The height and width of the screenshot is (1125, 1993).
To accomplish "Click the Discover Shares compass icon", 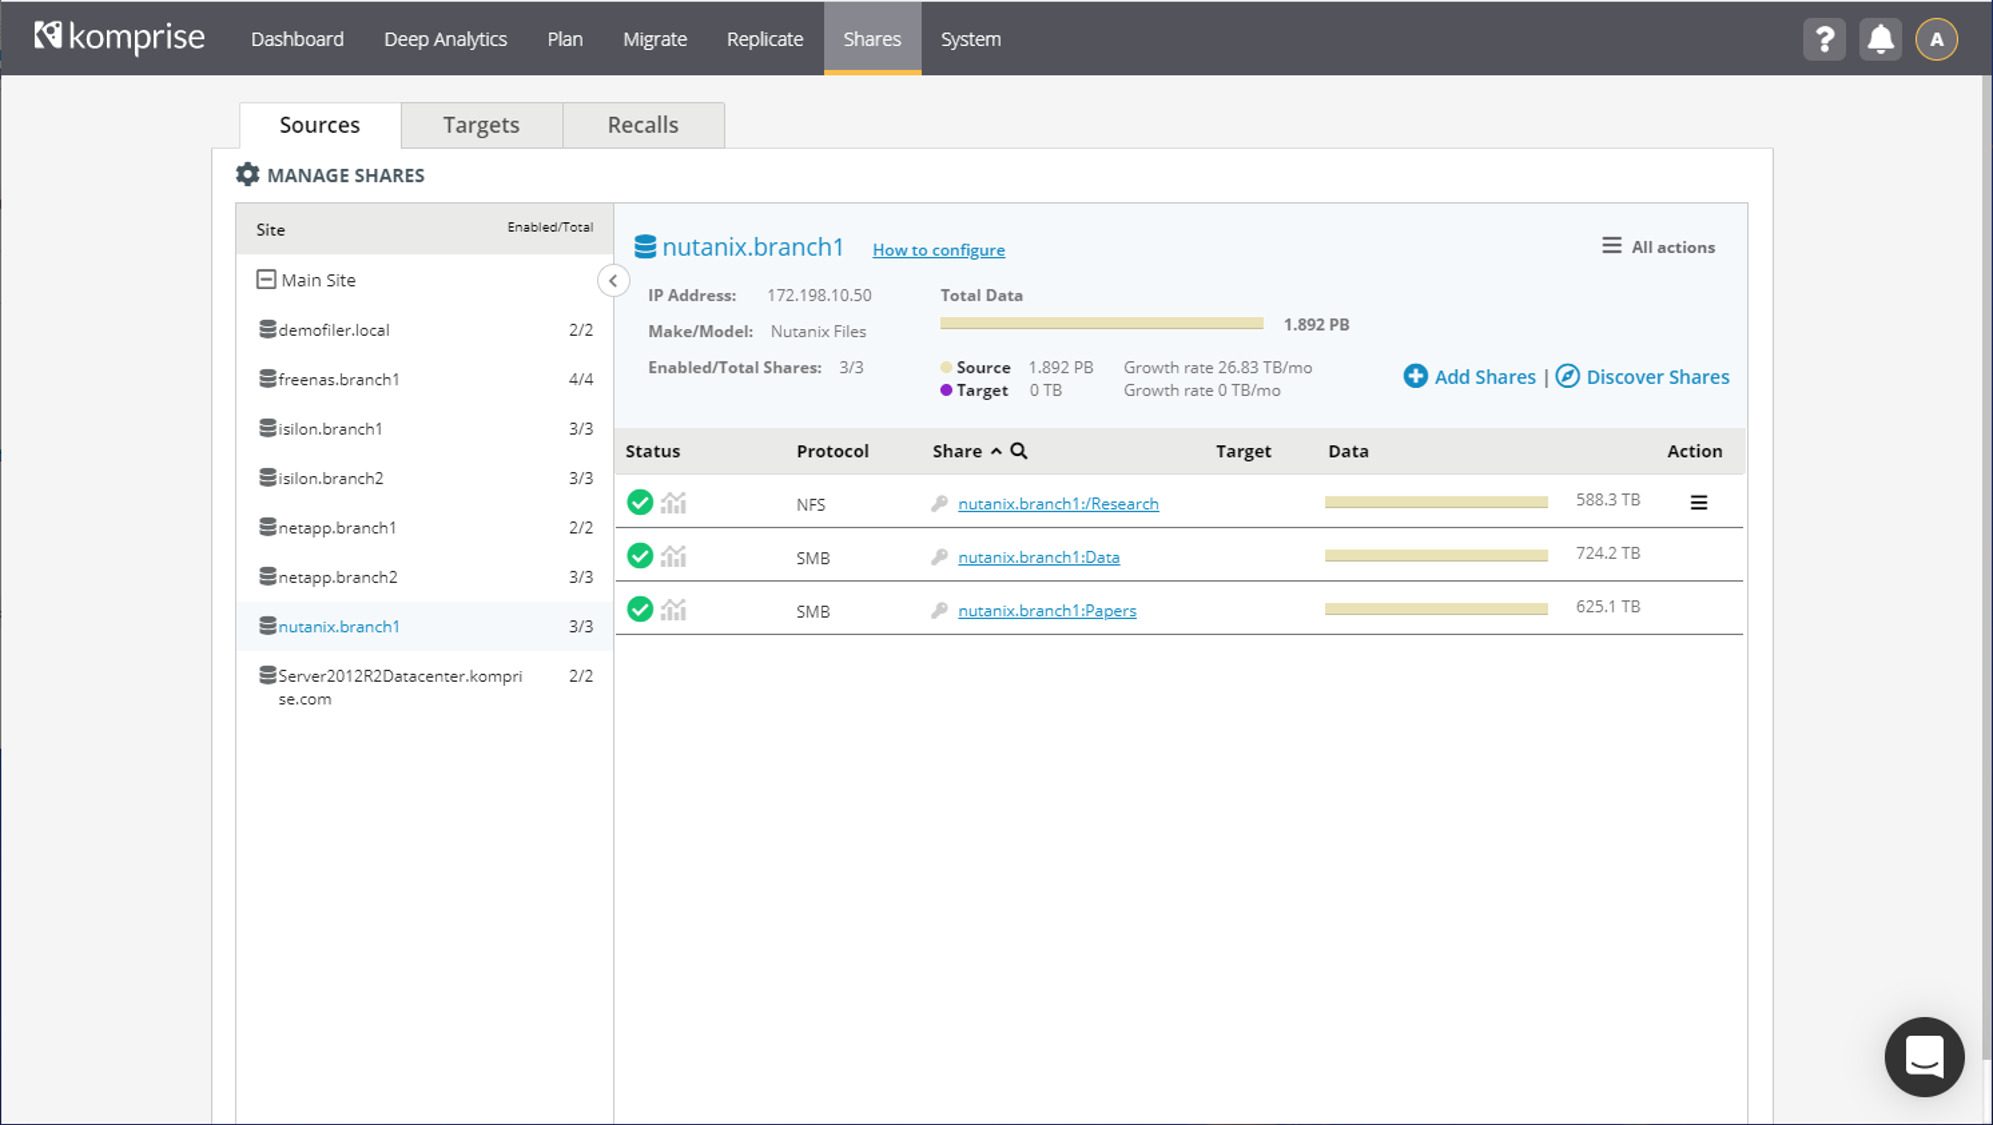I will coord(1569,377).
